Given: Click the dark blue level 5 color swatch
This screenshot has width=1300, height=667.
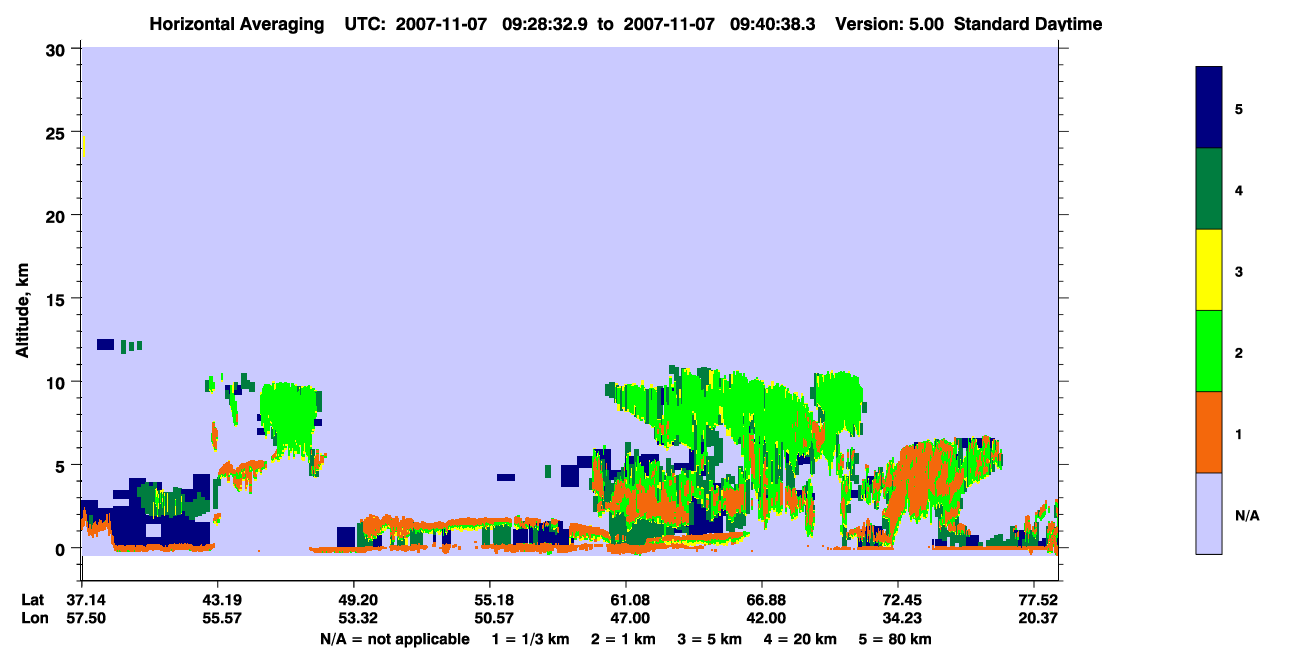Looking at the screenshot, I should pos(1209,108).
